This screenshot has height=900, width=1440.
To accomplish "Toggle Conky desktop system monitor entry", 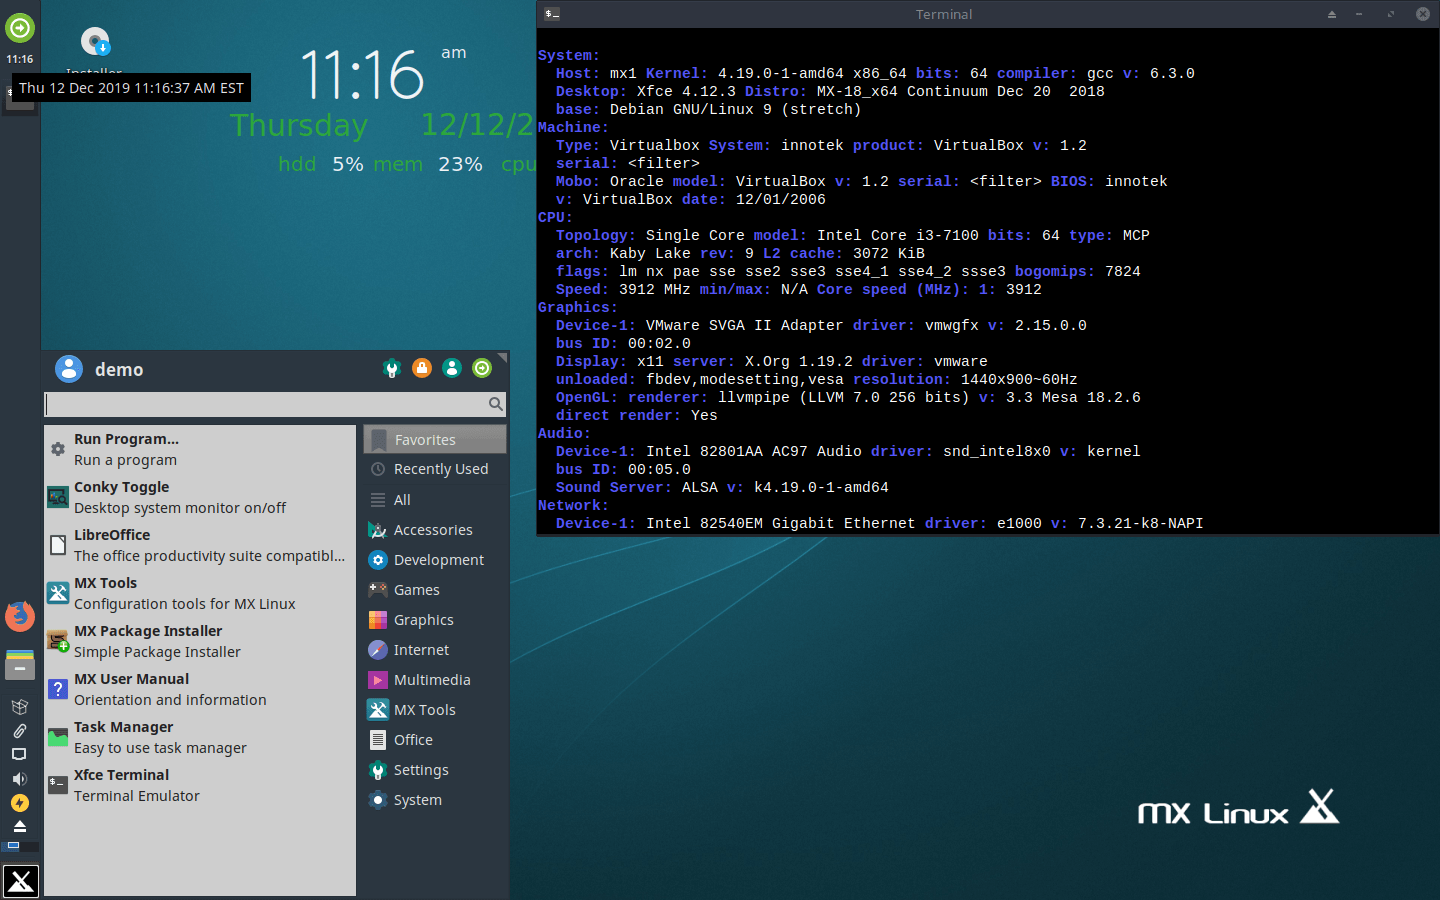I will [x=200, y=497].
